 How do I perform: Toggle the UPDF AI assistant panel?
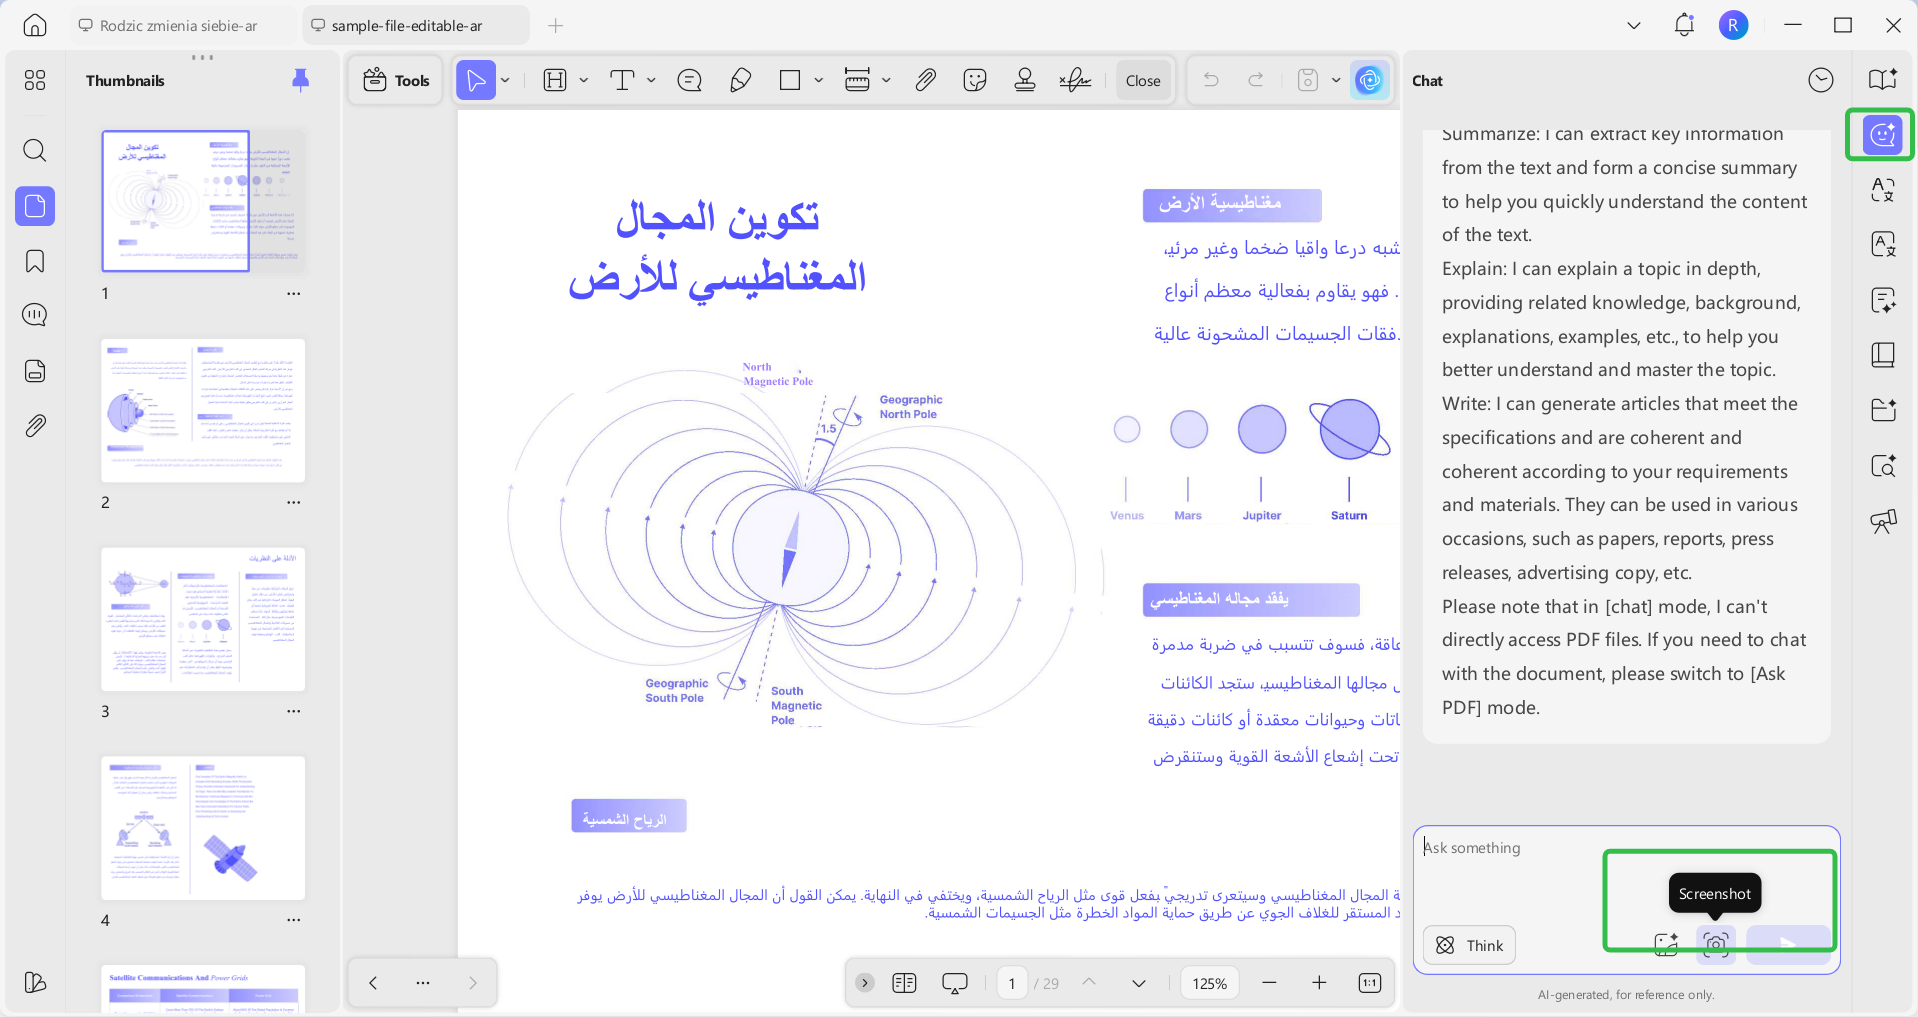click(x=1369, y=80)
